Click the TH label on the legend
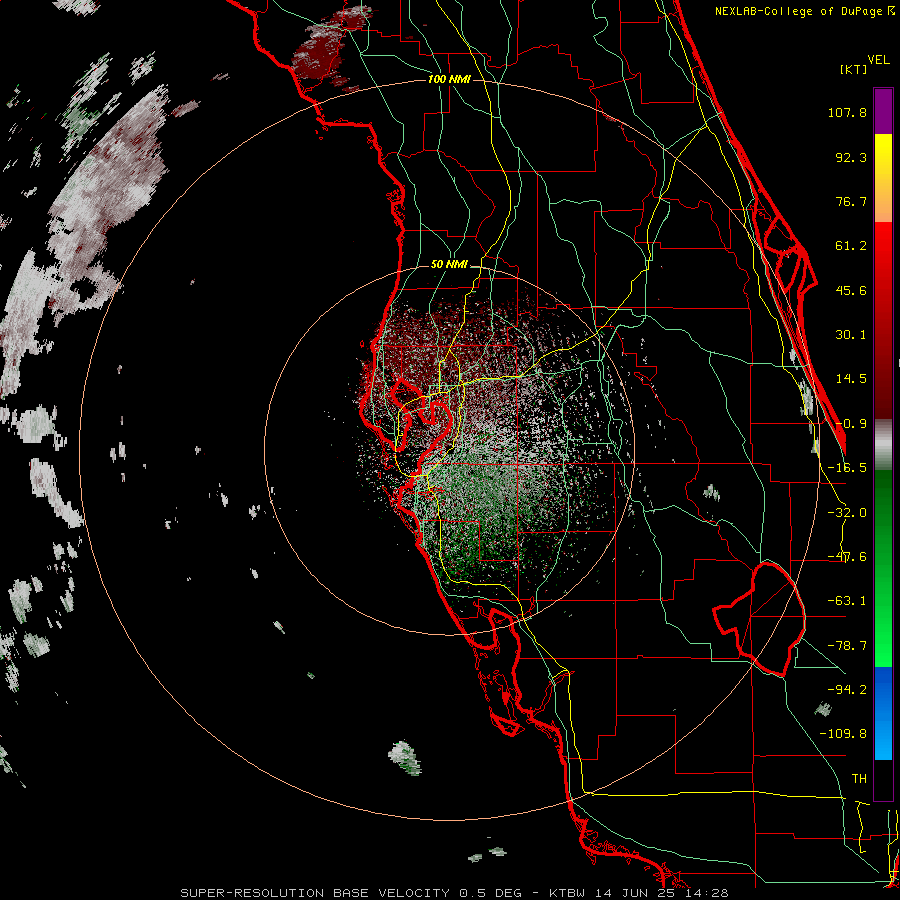This screenshot has width=900, height=900. (x=859, y=779)
